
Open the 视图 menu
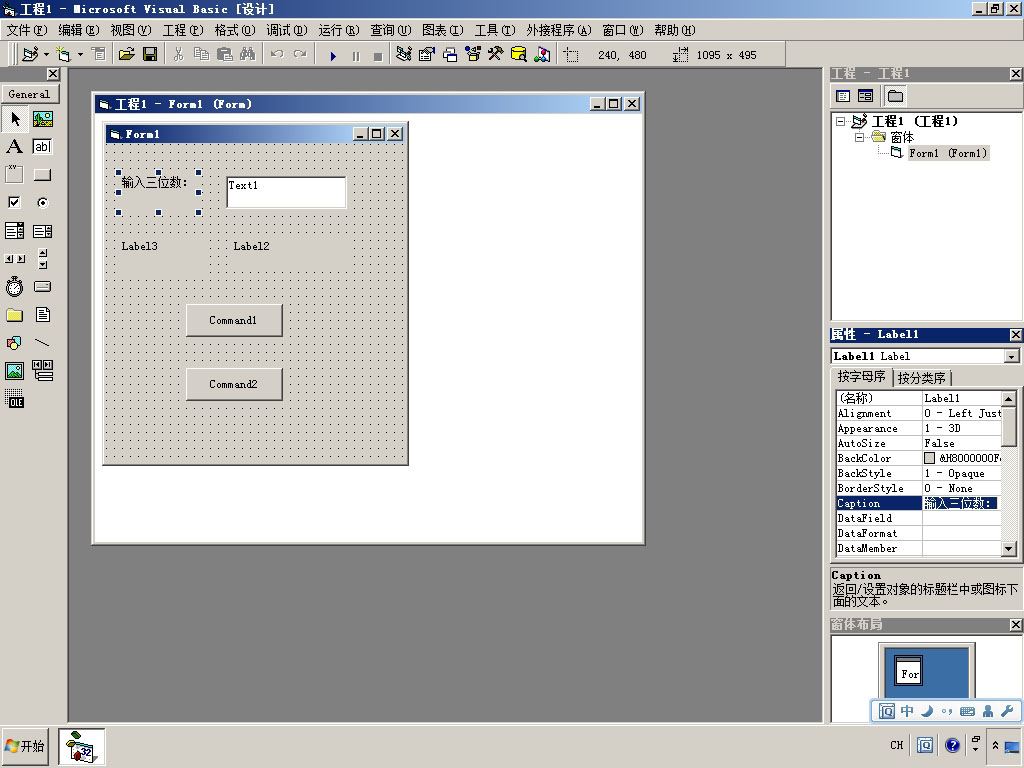[131, 30]
